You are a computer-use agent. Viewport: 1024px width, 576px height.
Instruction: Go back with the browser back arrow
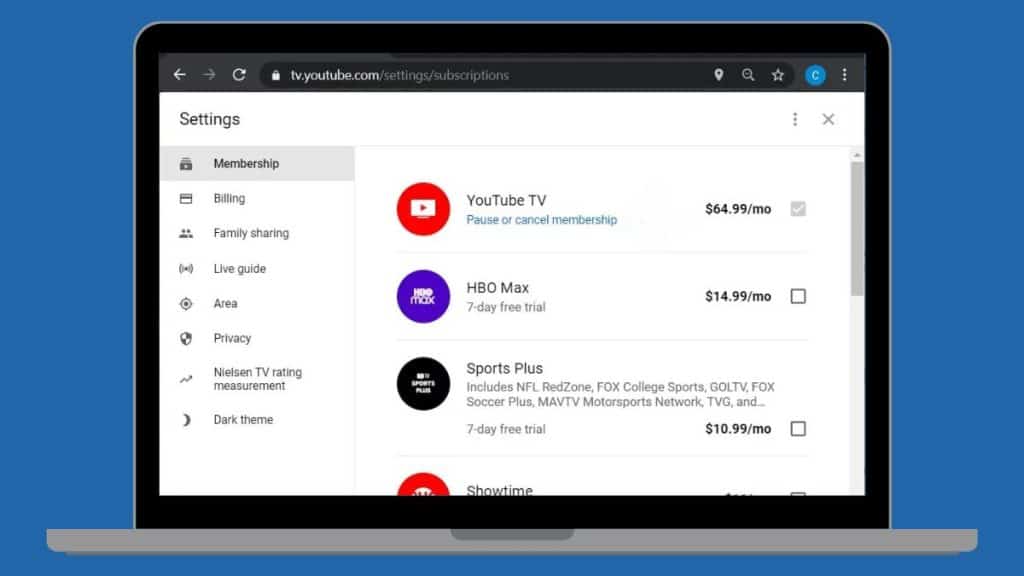click(x=180, y=75)
